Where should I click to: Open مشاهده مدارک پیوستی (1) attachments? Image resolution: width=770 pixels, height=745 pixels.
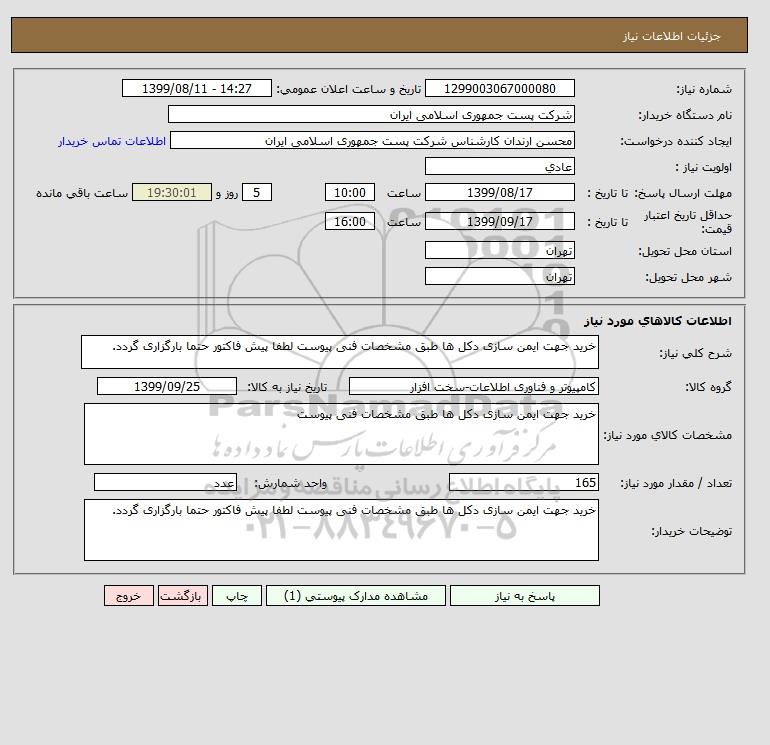pyautogui.click(x=356, y=596)
